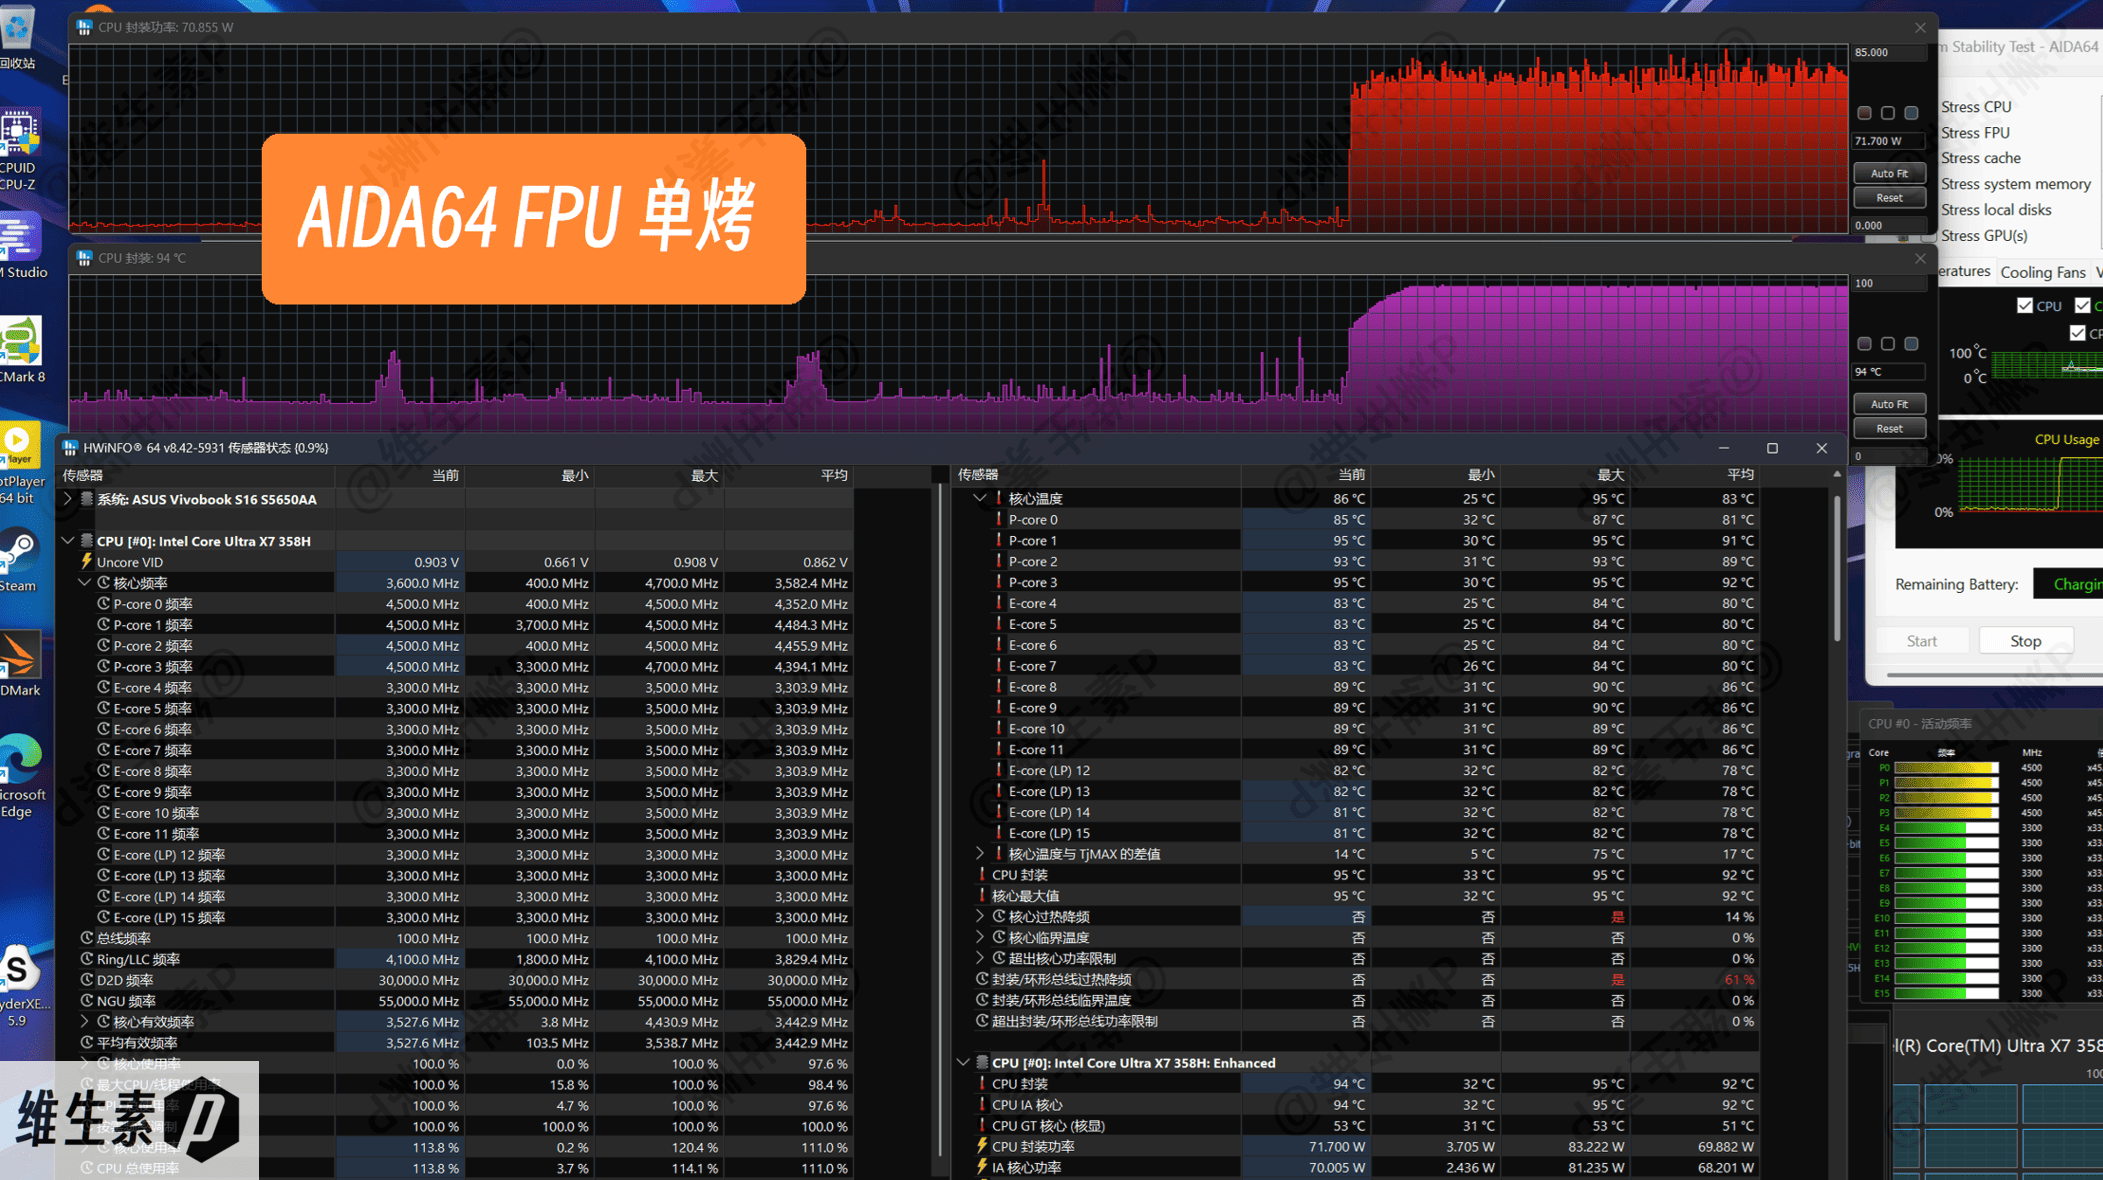Click Auto Fit on the CPU power graph

1889,173
